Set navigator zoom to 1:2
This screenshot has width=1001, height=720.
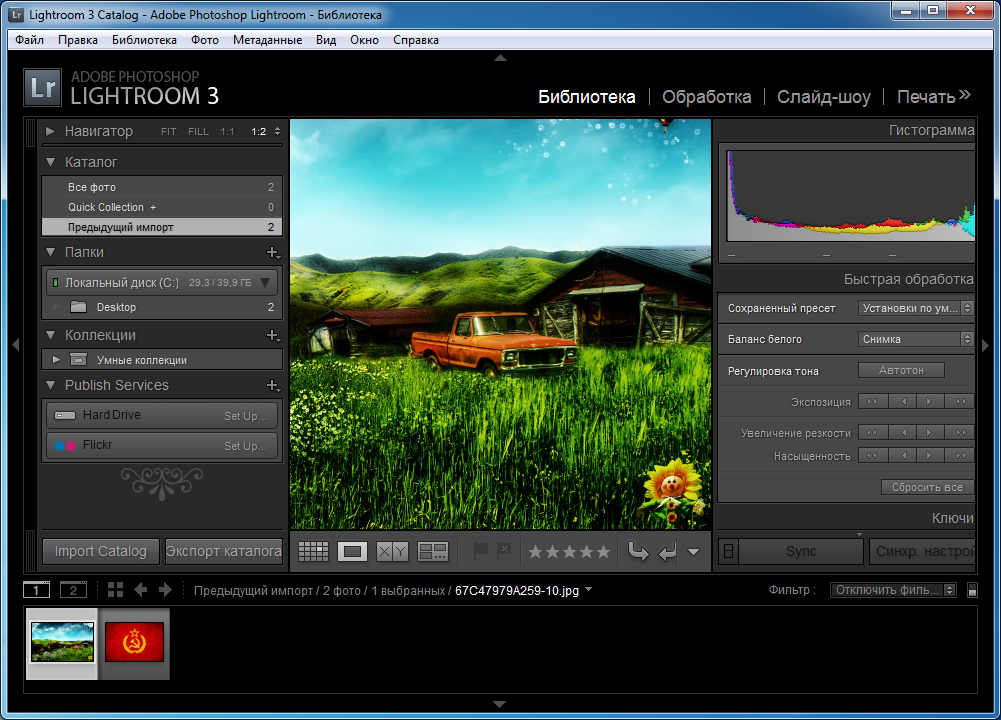pos(259,131)
